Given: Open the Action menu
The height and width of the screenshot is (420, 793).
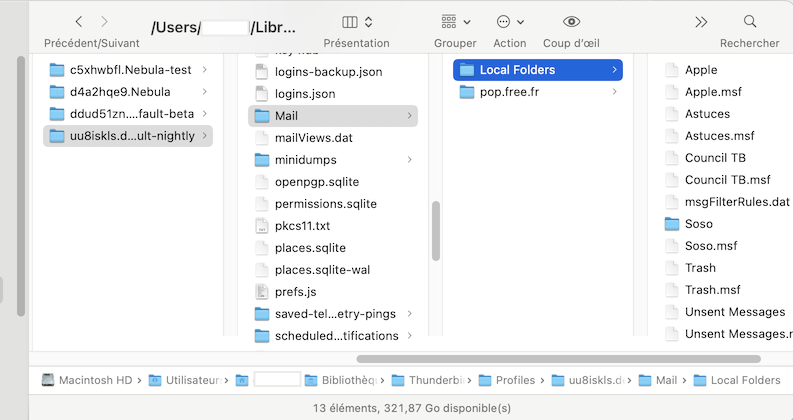Looking at the screenshot, I should (510, 22).
